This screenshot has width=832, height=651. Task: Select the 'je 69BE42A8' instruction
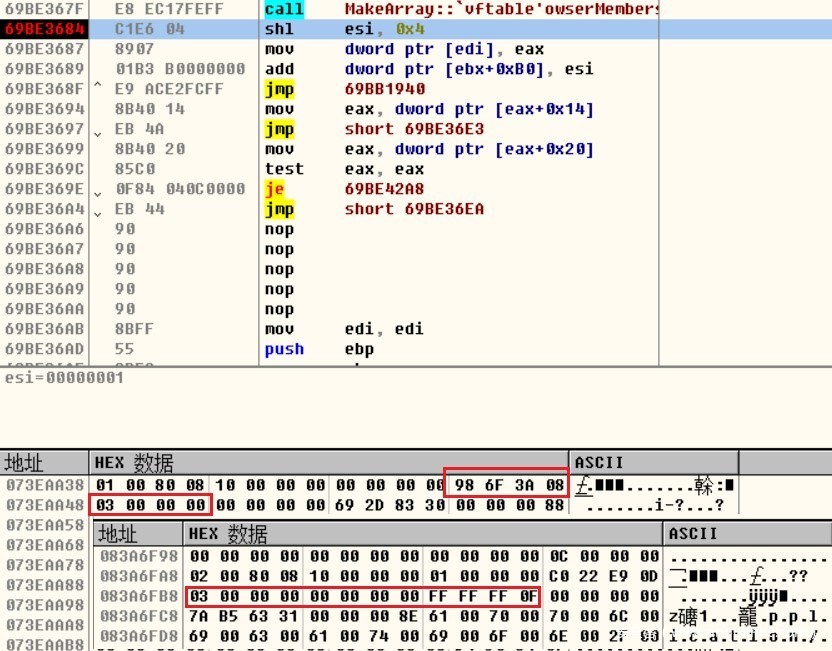pos(330,189)
